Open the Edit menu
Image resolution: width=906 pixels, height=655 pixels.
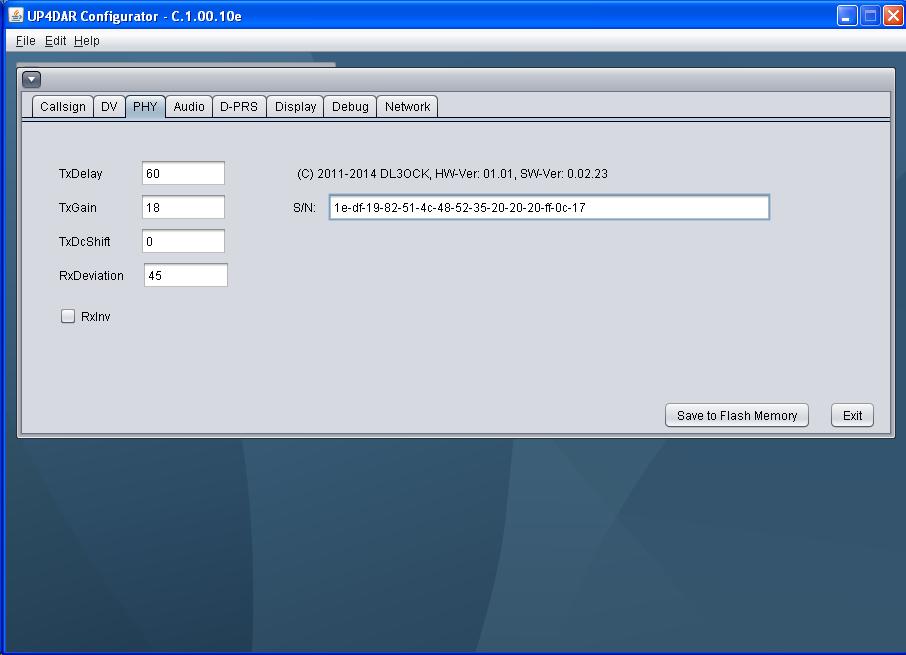pos(55,41)
